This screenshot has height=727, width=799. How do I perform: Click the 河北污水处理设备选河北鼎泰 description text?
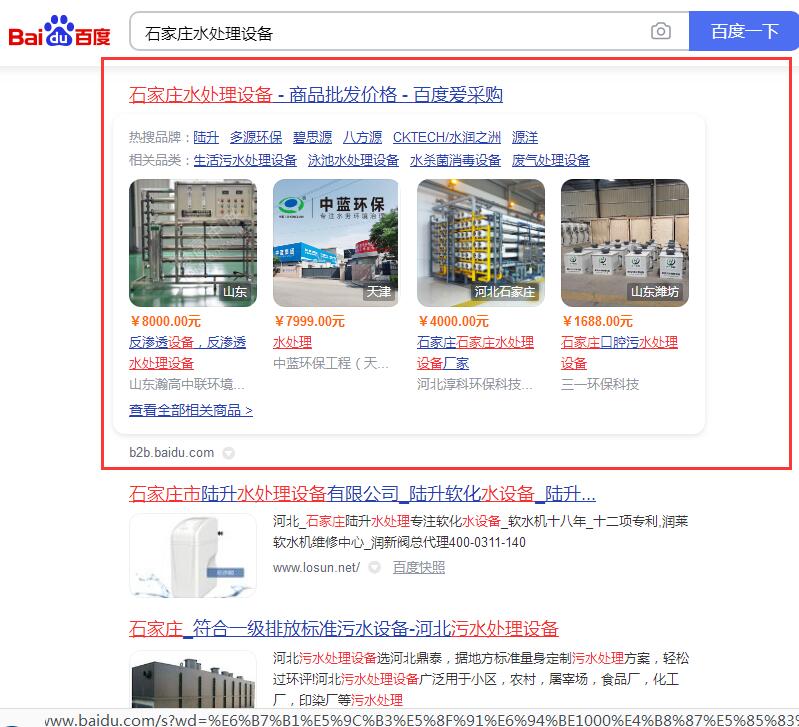(x=481, y=679)
